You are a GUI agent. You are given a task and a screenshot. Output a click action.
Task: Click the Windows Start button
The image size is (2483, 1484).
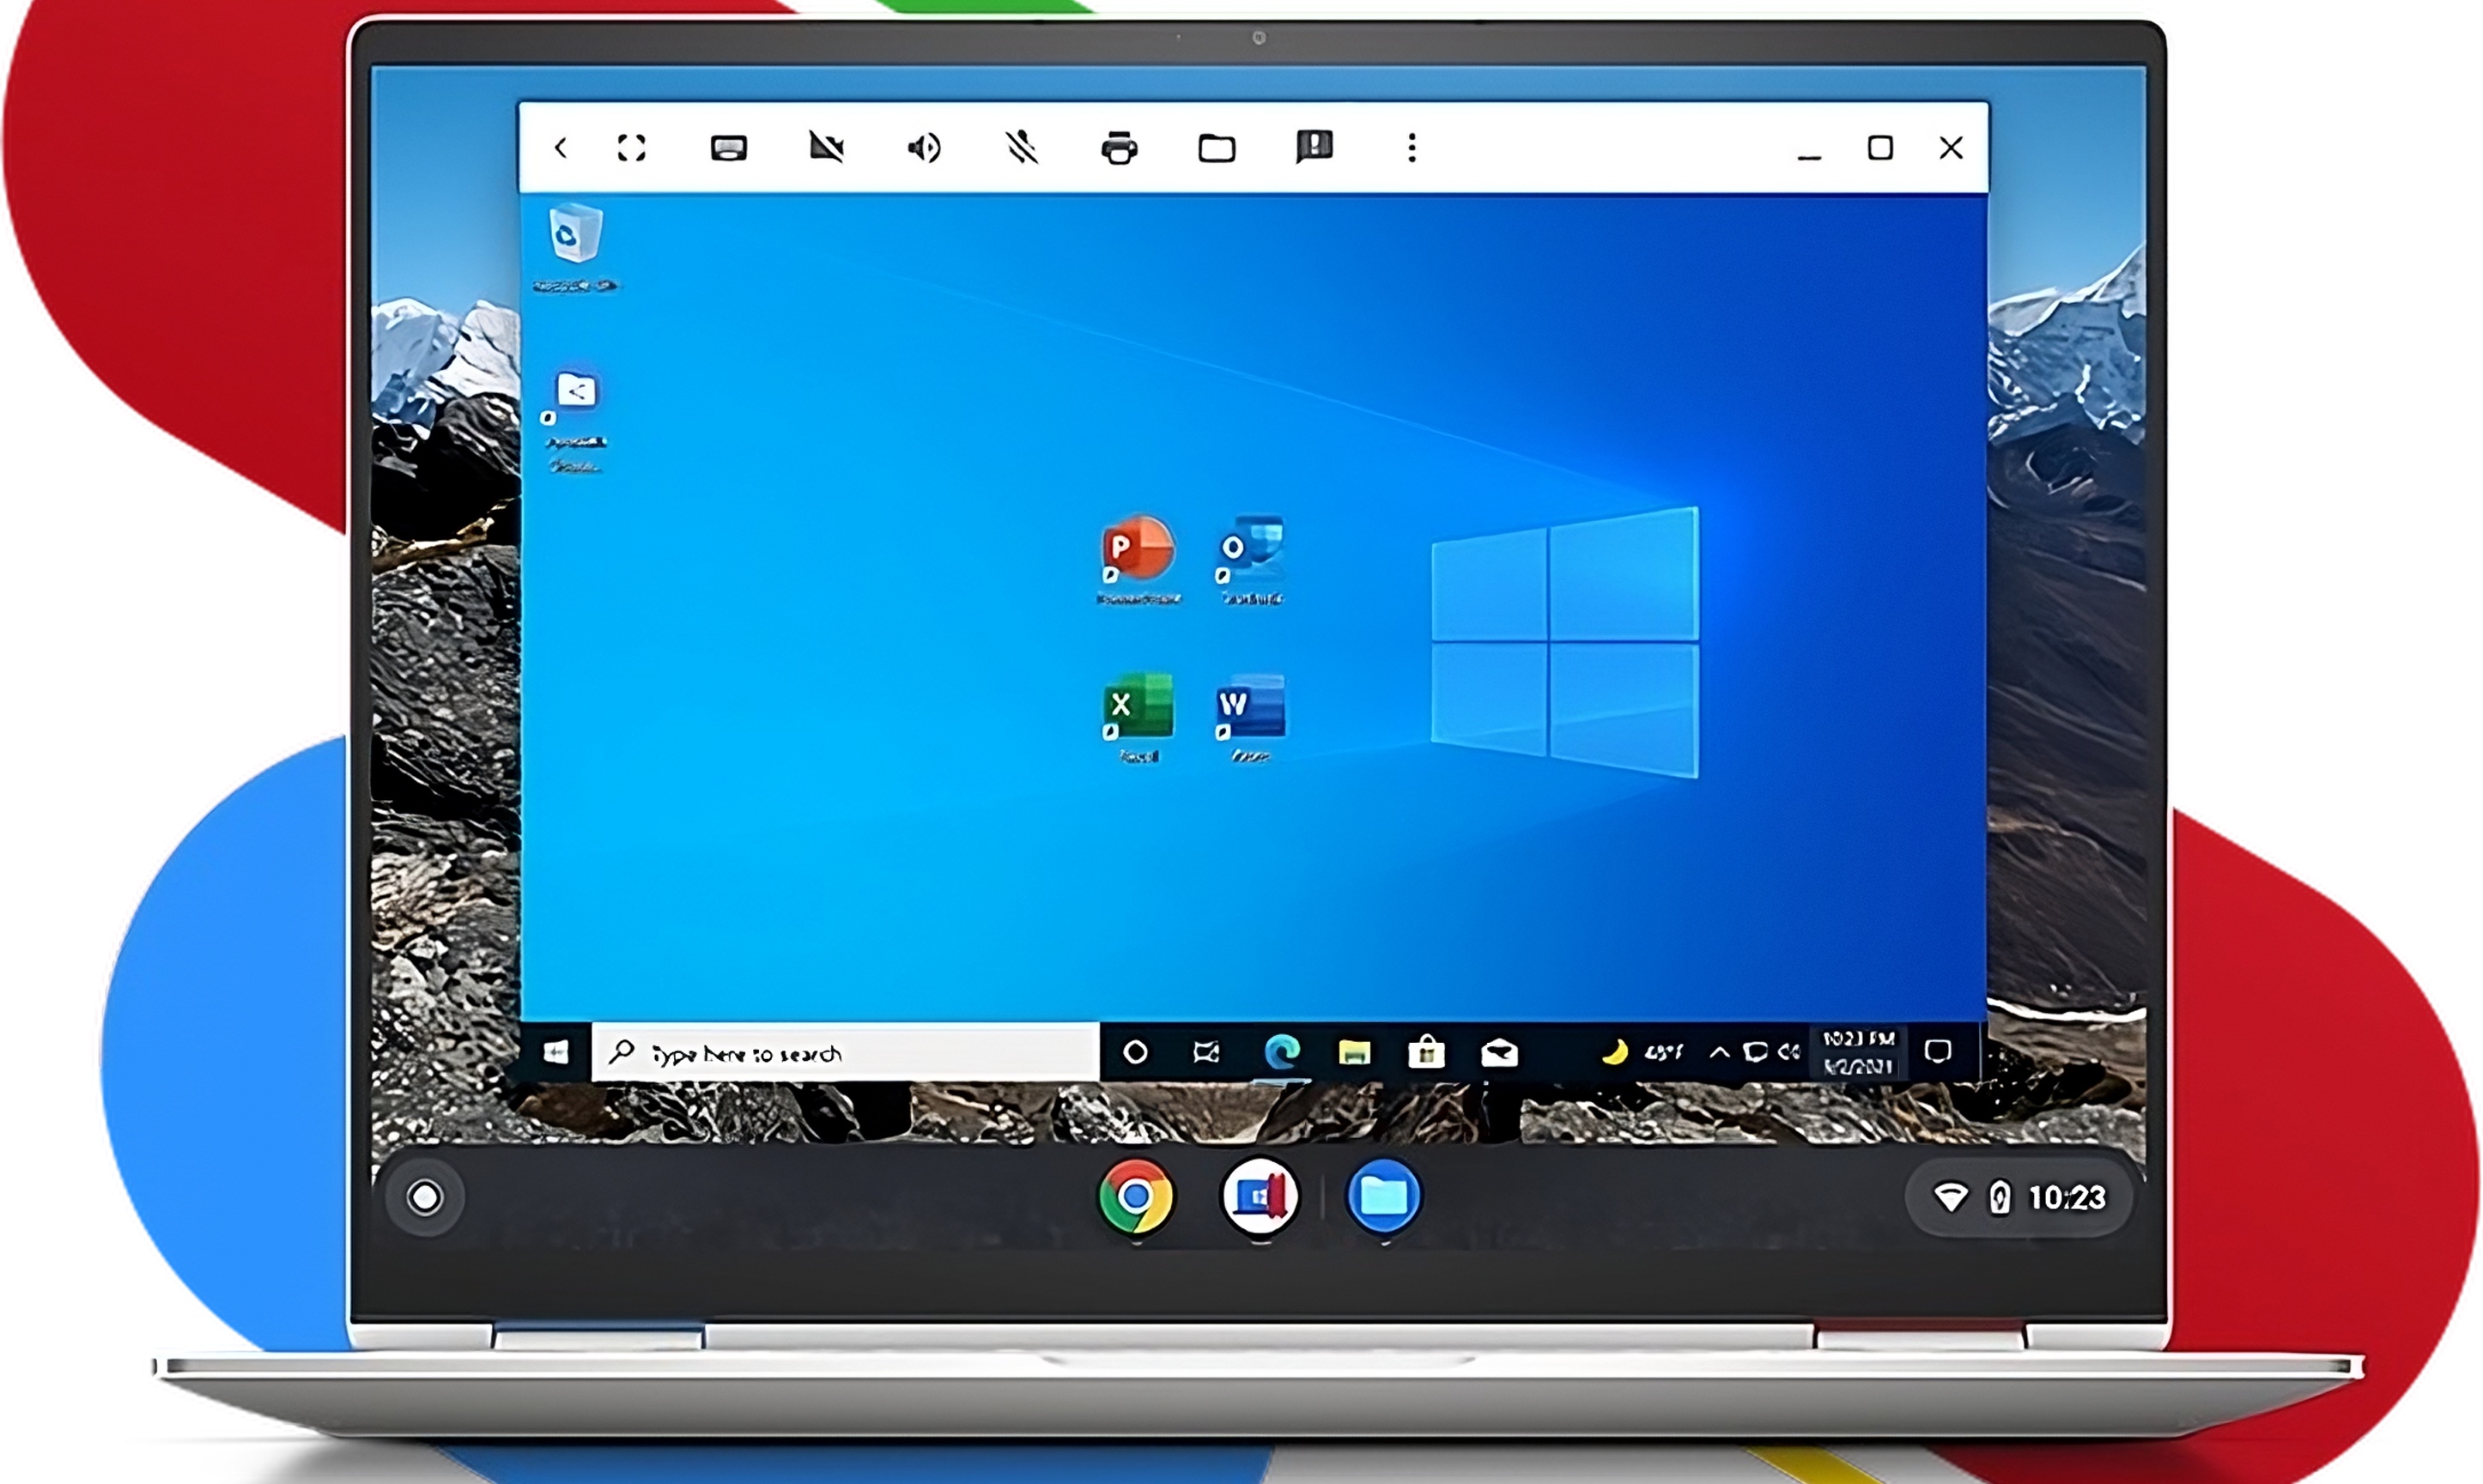click(556, 1051)
